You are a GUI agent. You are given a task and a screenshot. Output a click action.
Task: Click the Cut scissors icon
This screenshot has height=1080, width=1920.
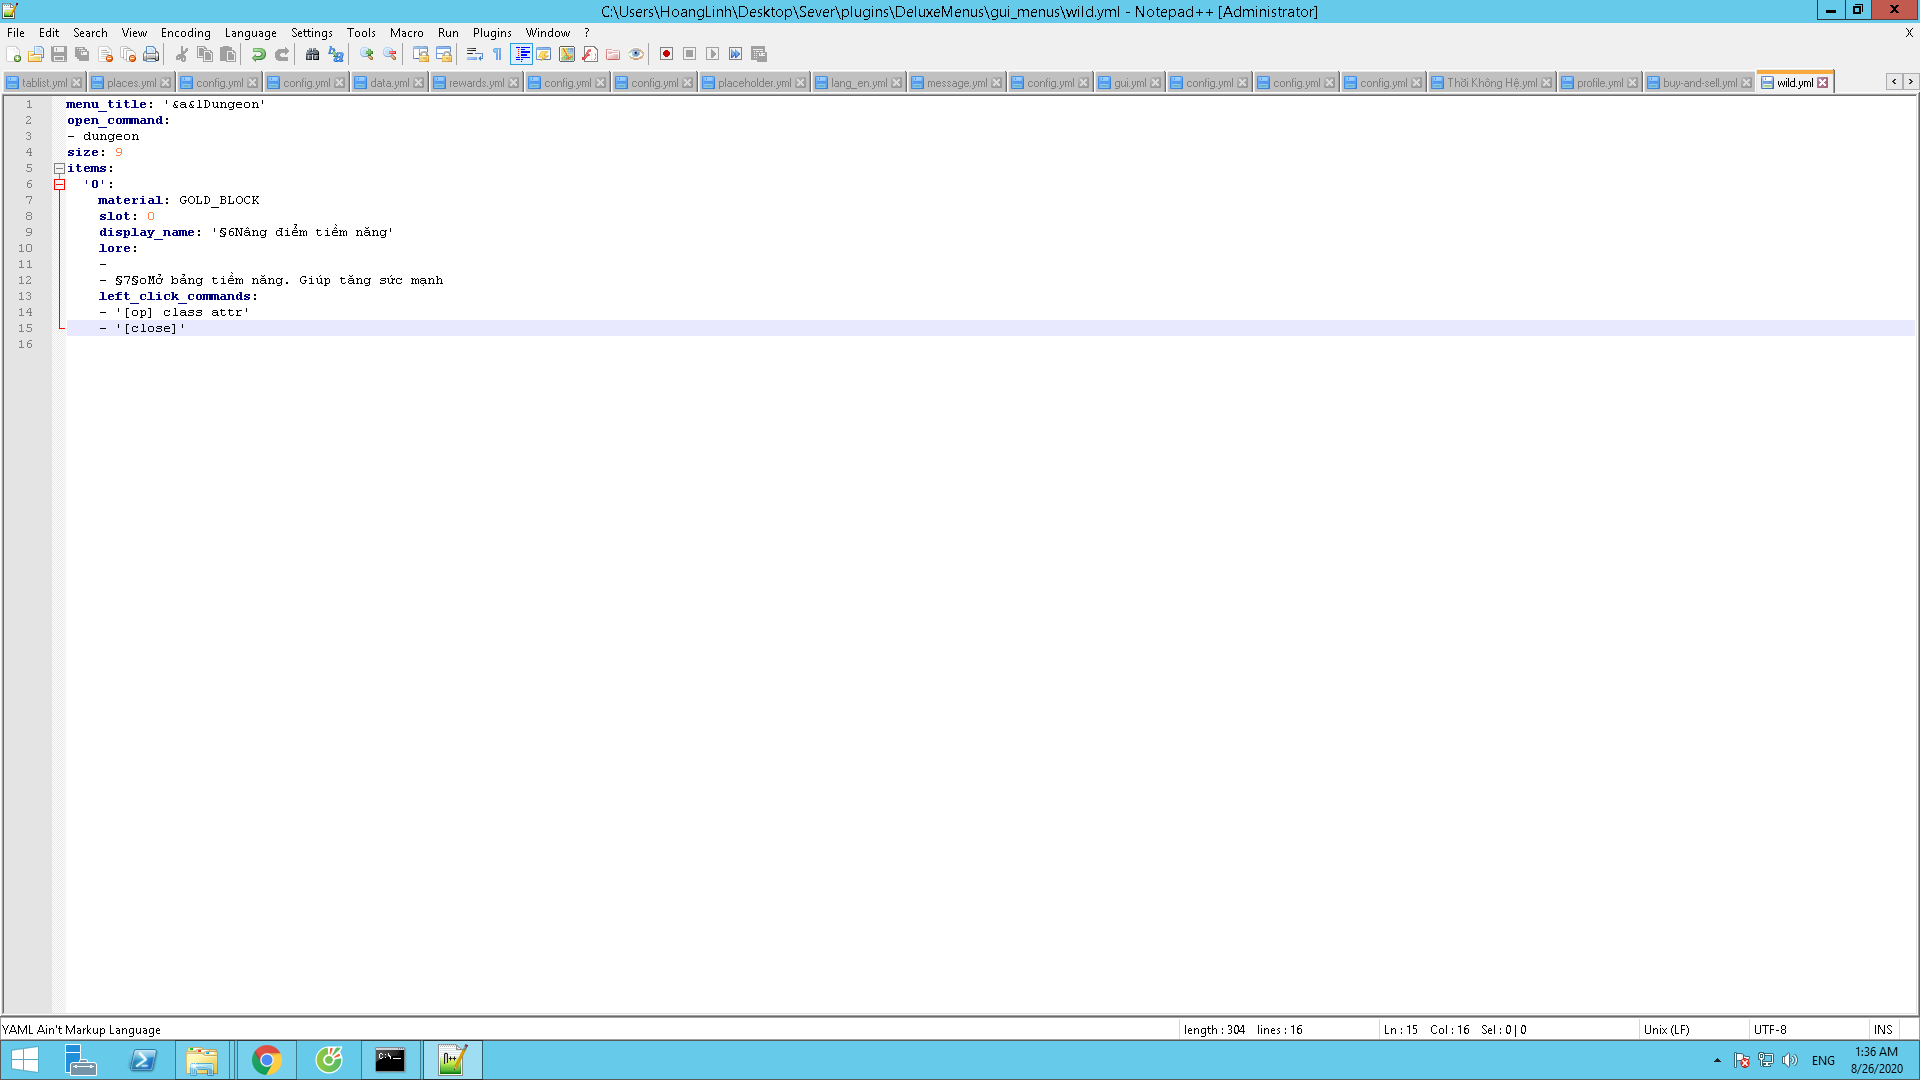182,54
